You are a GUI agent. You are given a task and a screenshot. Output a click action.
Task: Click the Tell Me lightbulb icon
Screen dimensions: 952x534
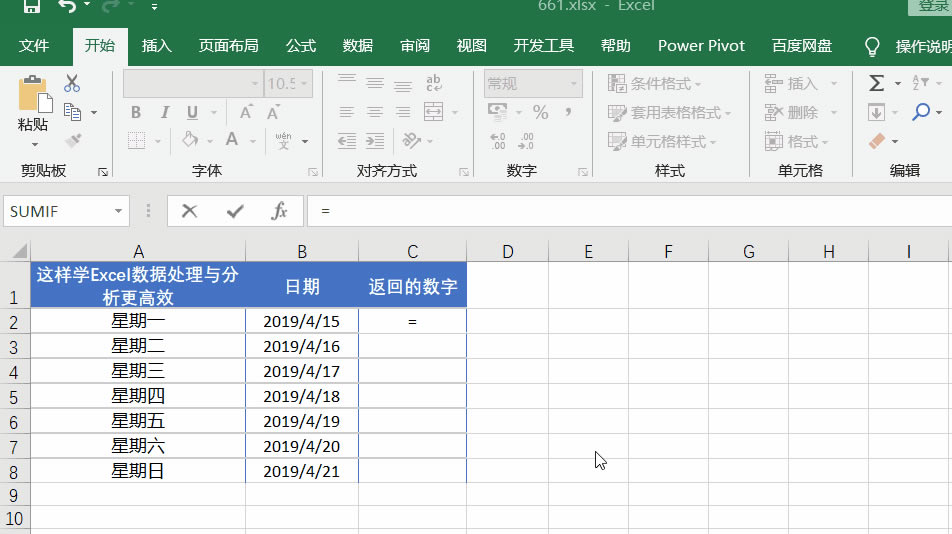[872, 46]
